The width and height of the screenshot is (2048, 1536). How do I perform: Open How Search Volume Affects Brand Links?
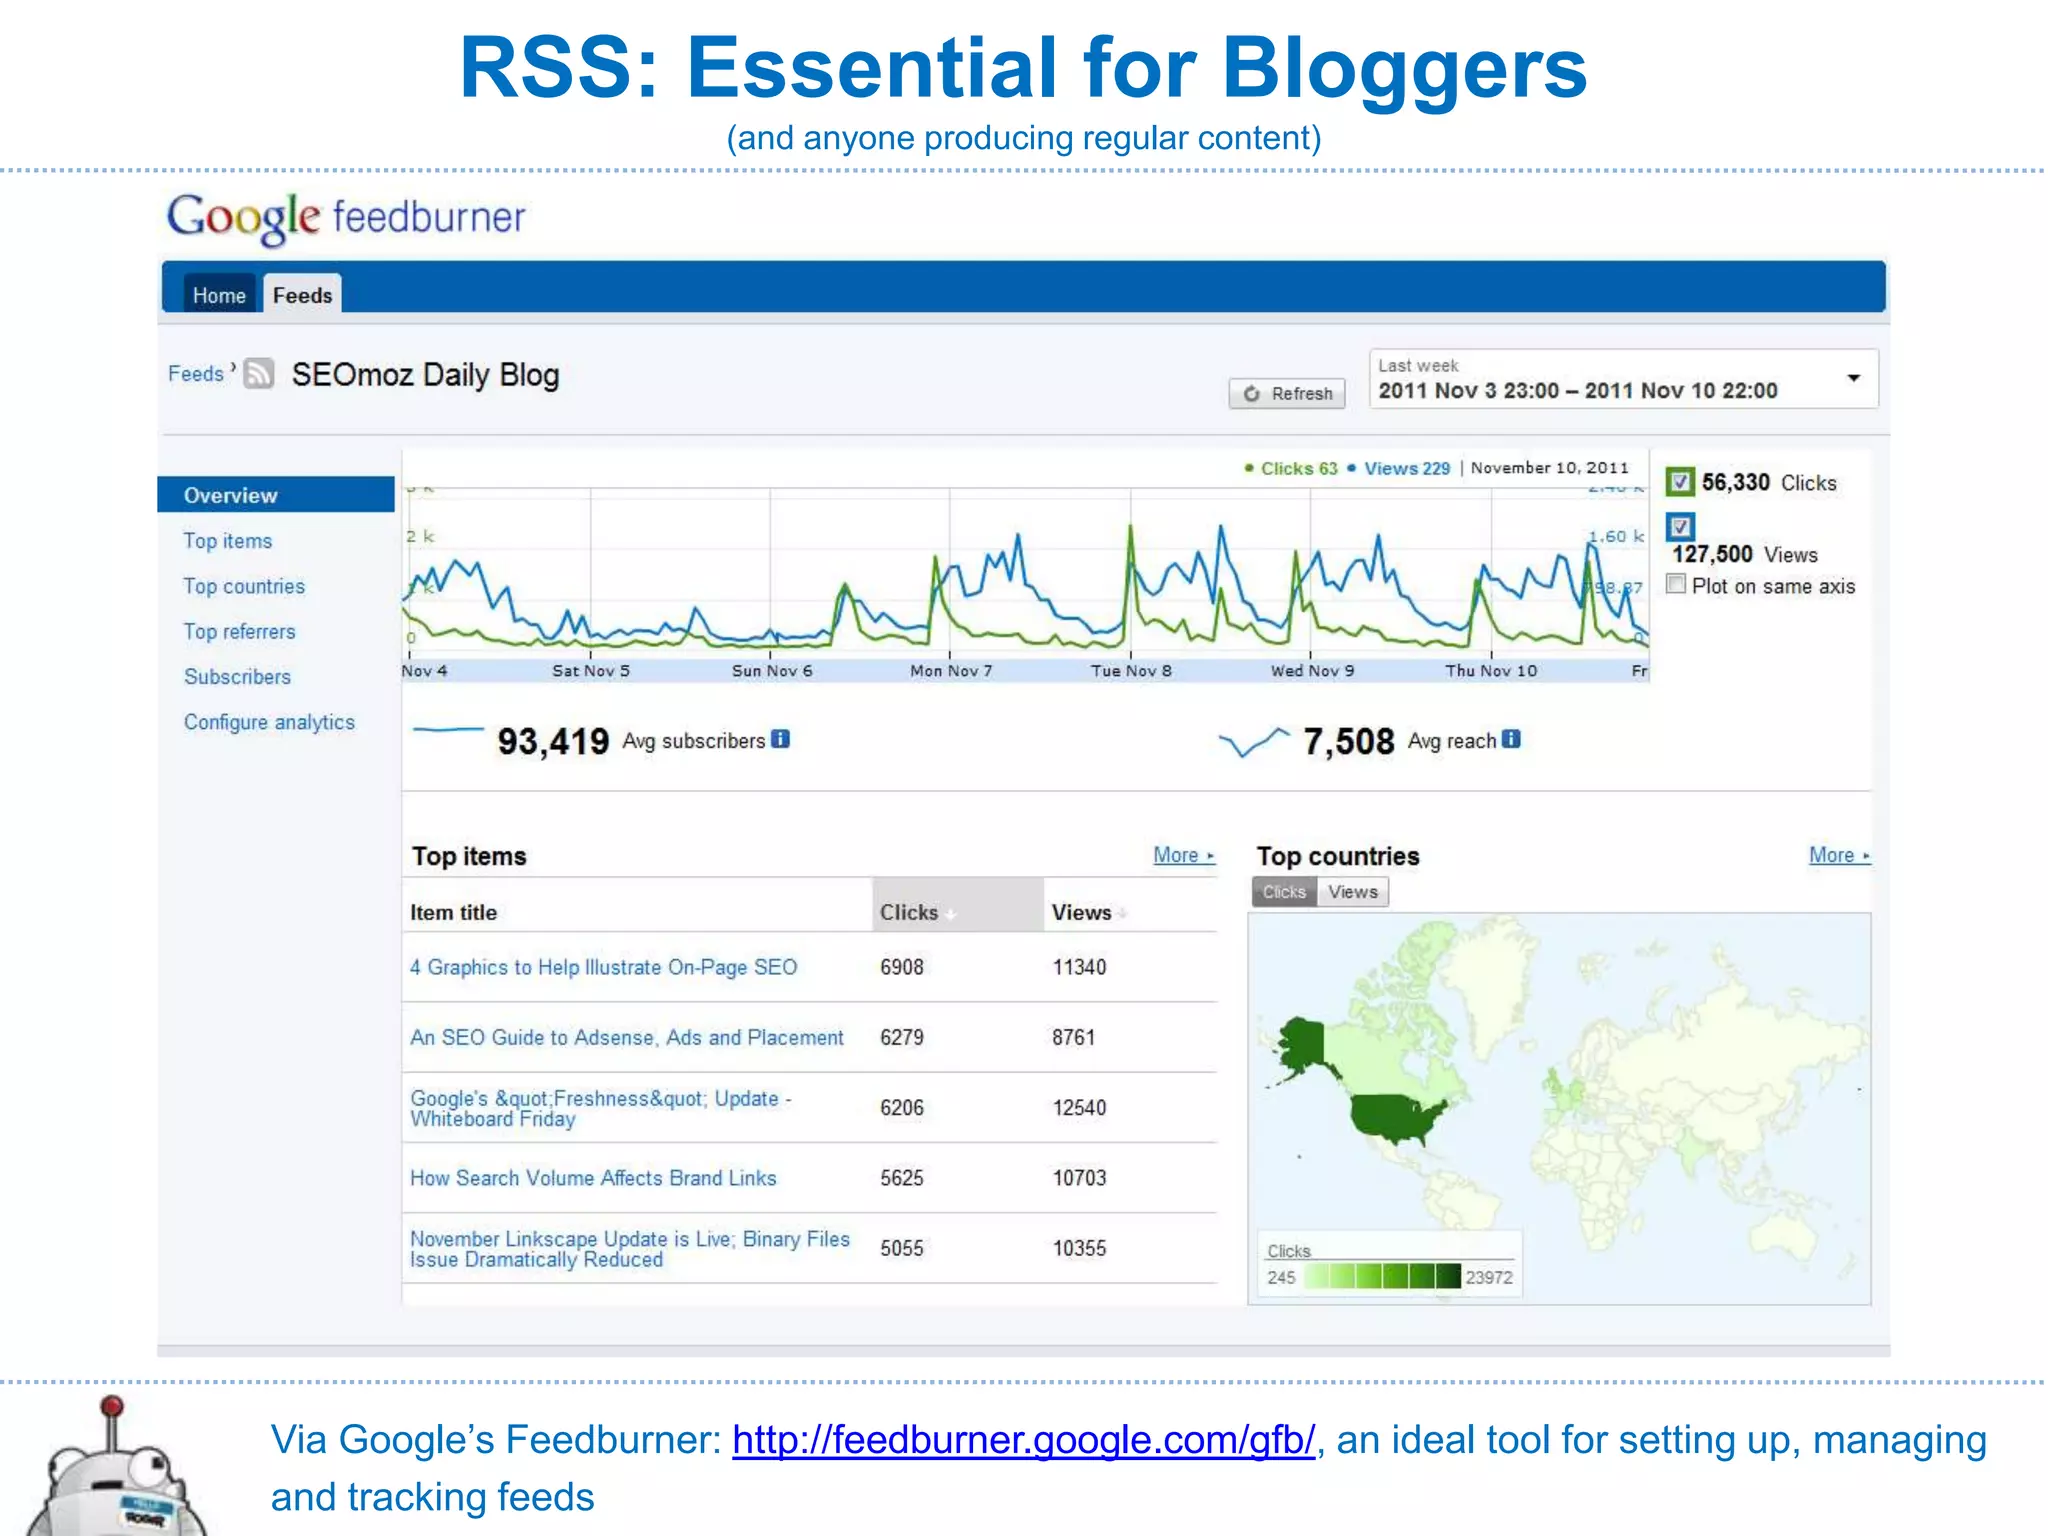(593, 1178)
